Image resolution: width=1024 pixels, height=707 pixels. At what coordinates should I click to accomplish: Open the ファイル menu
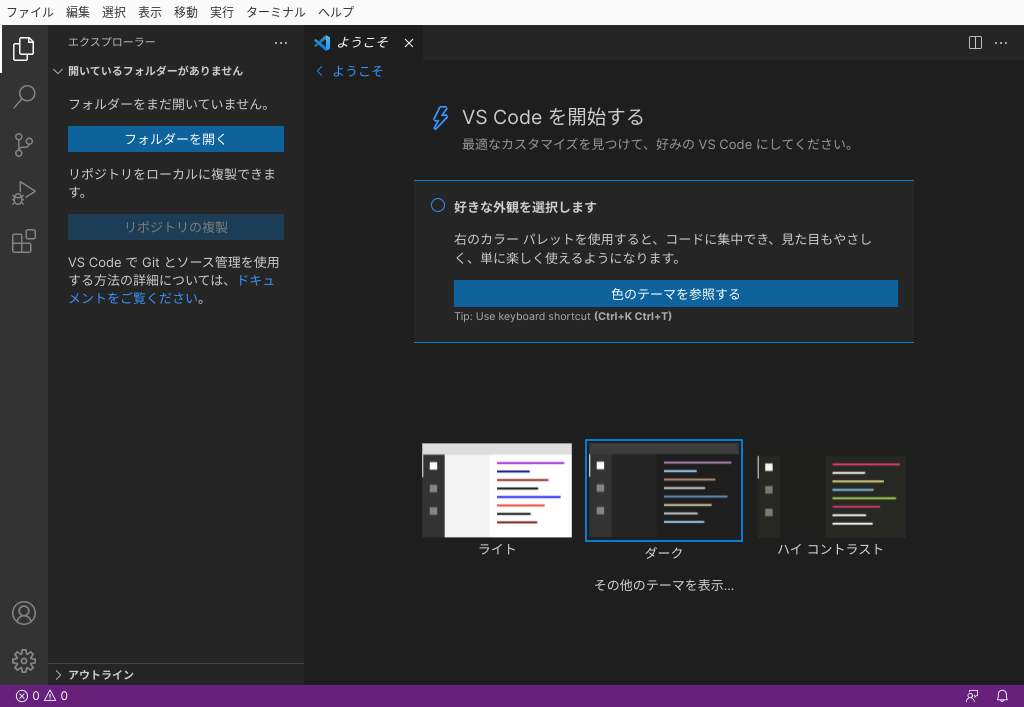point(29,12)
